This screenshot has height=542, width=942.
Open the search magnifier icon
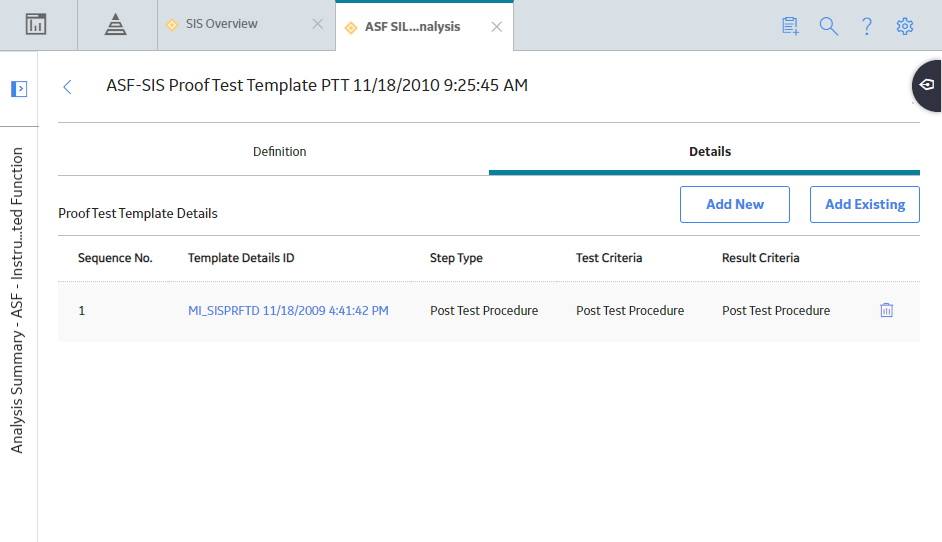[x=828, y=26]
